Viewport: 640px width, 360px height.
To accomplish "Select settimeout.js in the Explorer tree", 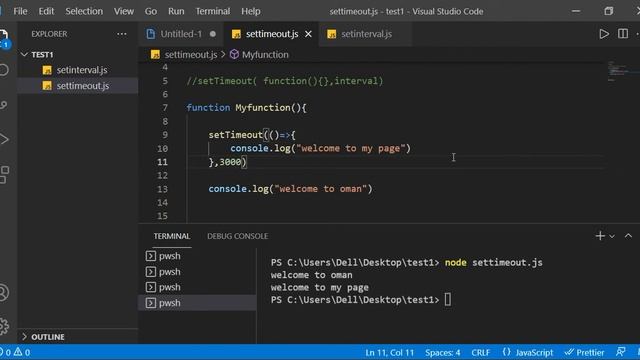I will click(x=78, y=86).
